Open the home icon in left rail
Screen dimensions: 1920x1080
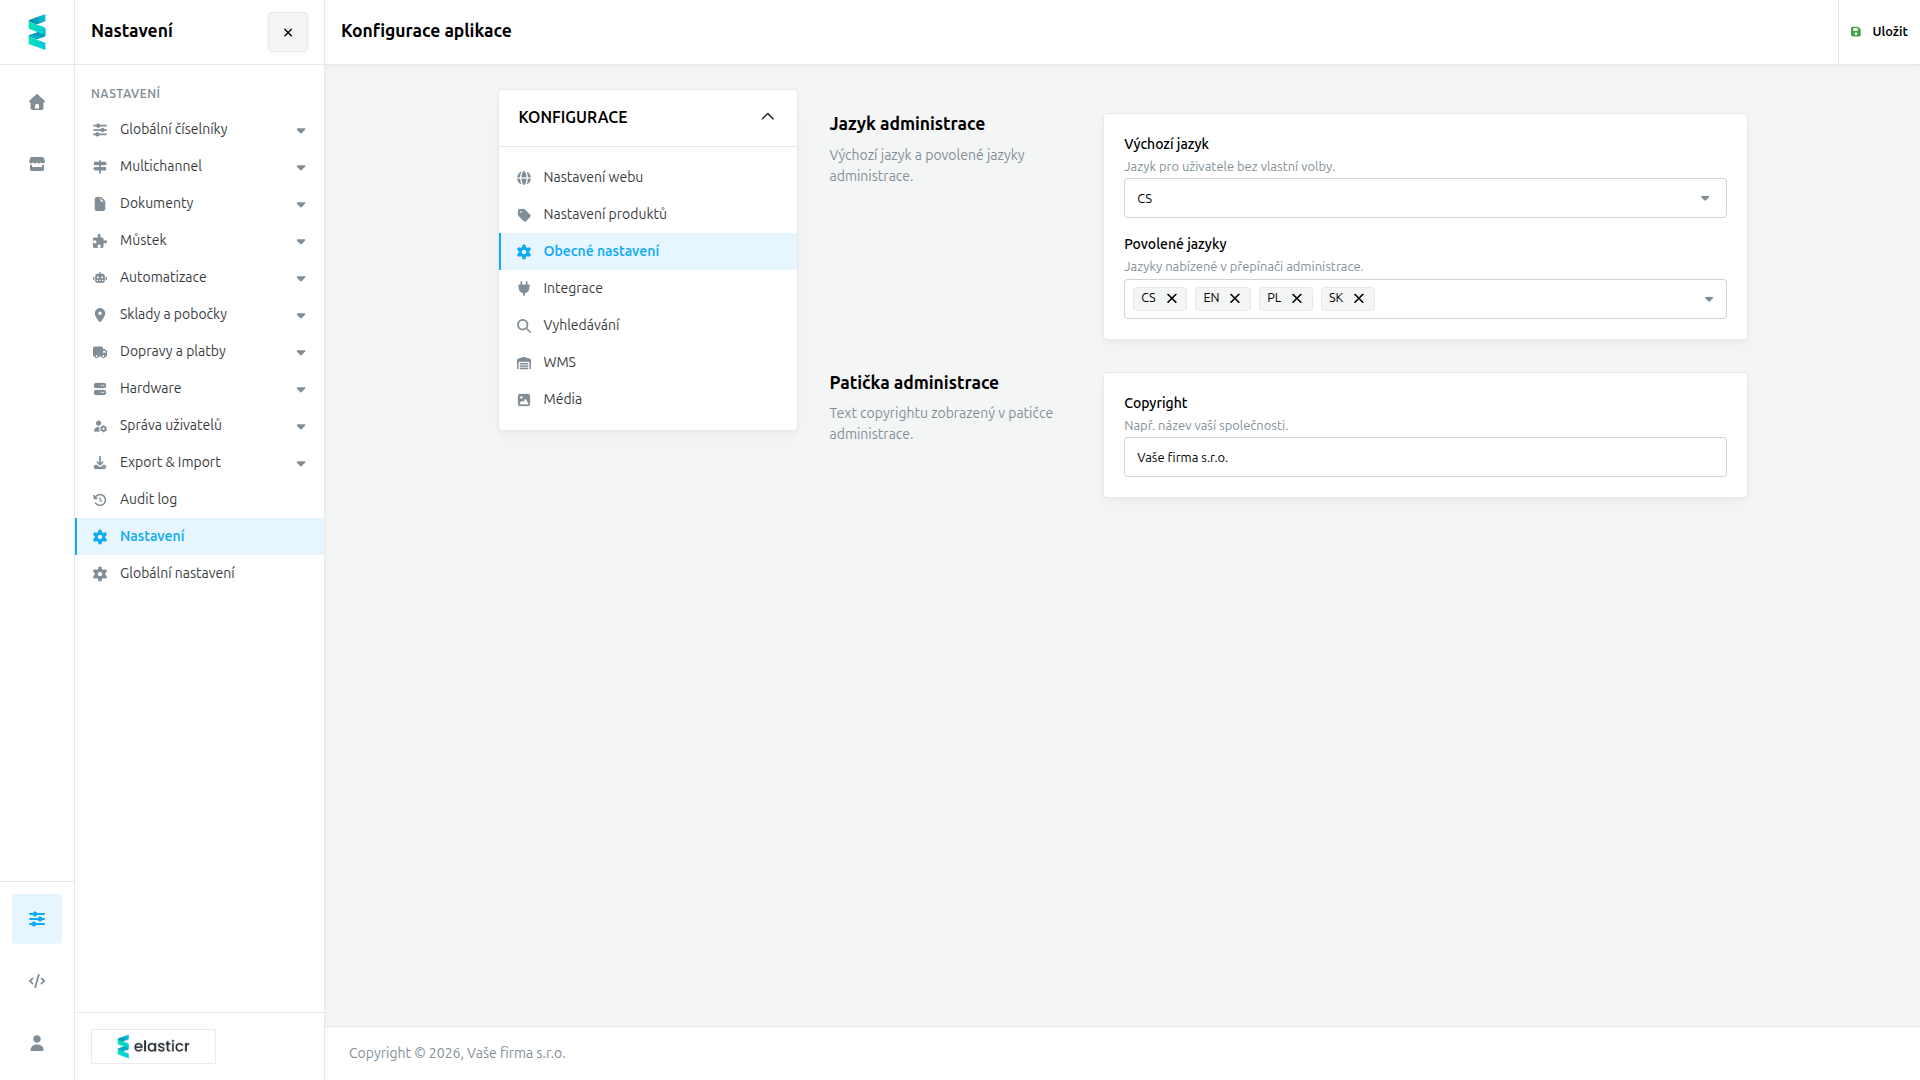pos(37,102)
